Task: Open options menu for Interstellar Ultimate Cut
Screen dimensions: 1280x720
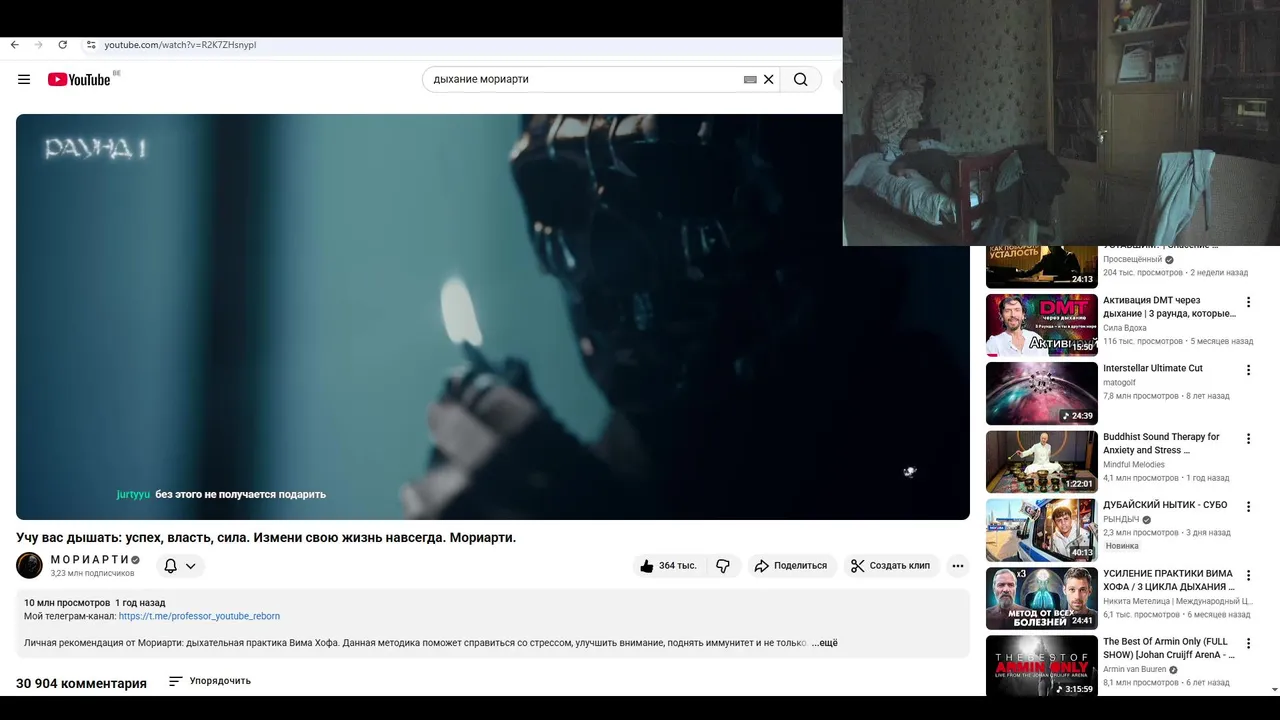Action: pyautogui.click(x=1248, y=370)
